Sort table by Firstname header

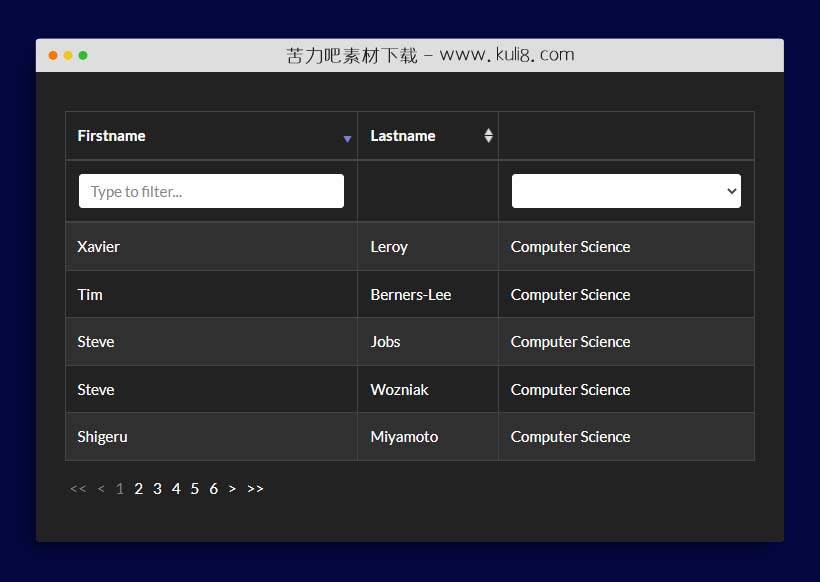[x=112, y=136]
